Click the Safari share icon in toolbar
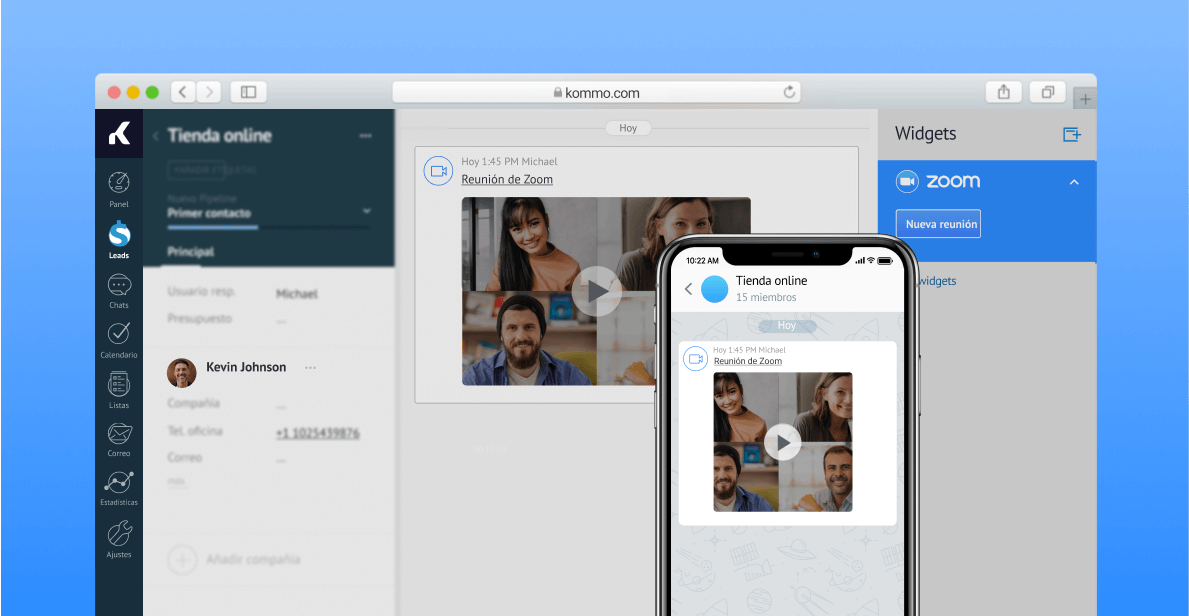 (1003, 92)
